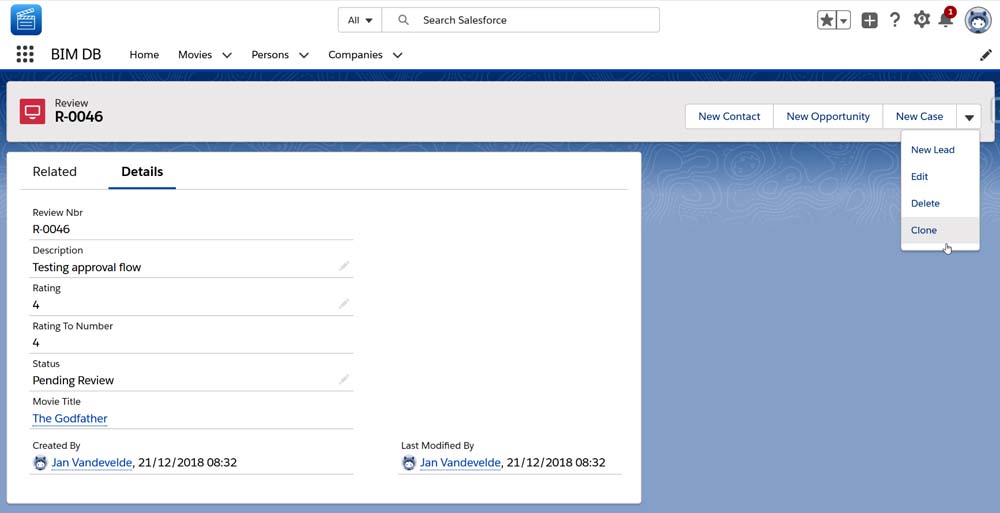Choose Clone from the actions menu
The width and height of the screenshot is (1000, 513).
(x=940, y=230)
